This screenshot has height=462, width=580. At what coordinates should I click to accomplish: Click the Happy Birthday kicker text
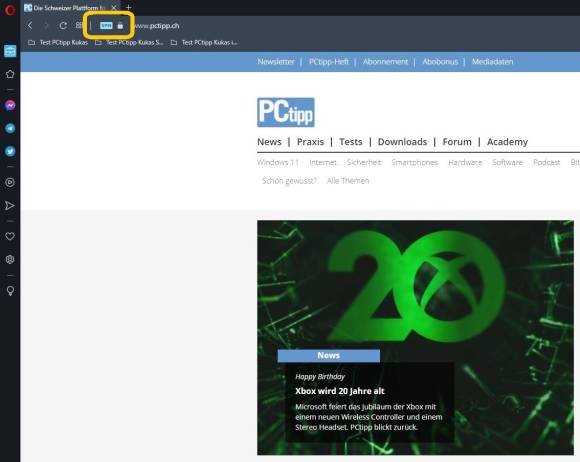pyautogui.click(x=320, y=377)
